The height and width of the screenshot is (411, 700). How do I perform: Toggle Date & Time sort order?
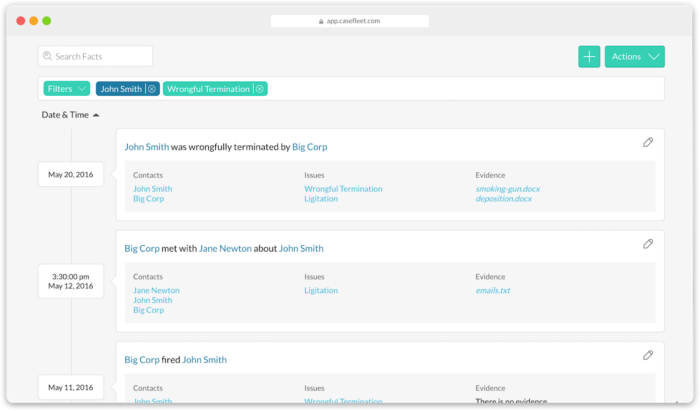(70, 115)
